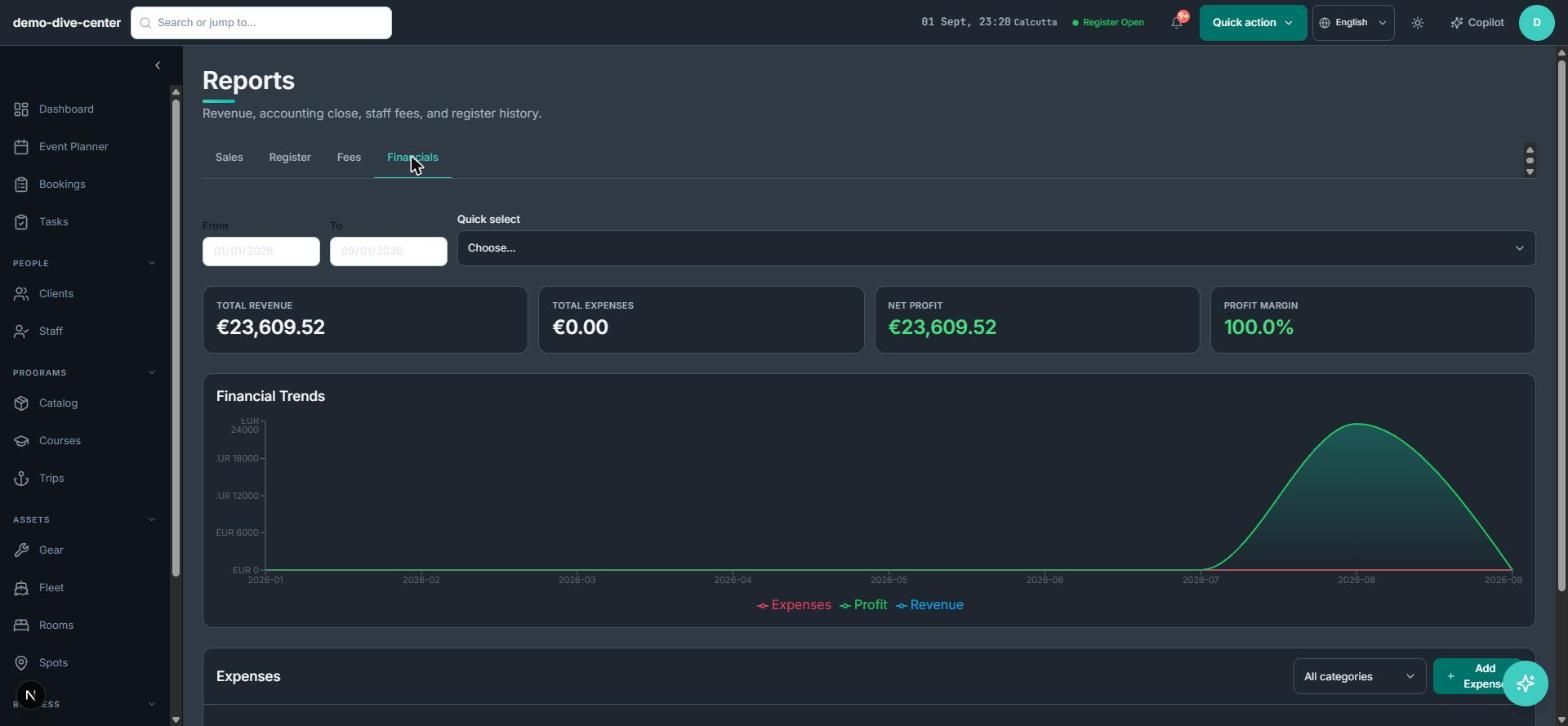Open the notifications bell
This screenshot has height=726, width=1568.
[x=1177, y=22]
